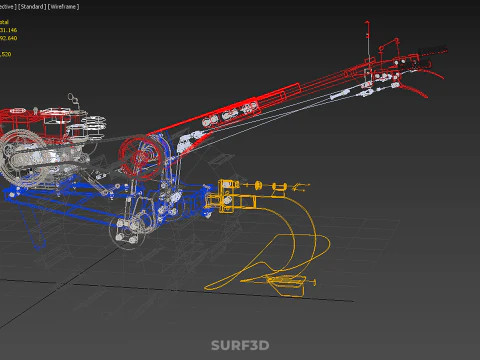Click the 31.146 statistics value
Screen dimensions: 480x360
pyautogui.click(x=8, y=30)
